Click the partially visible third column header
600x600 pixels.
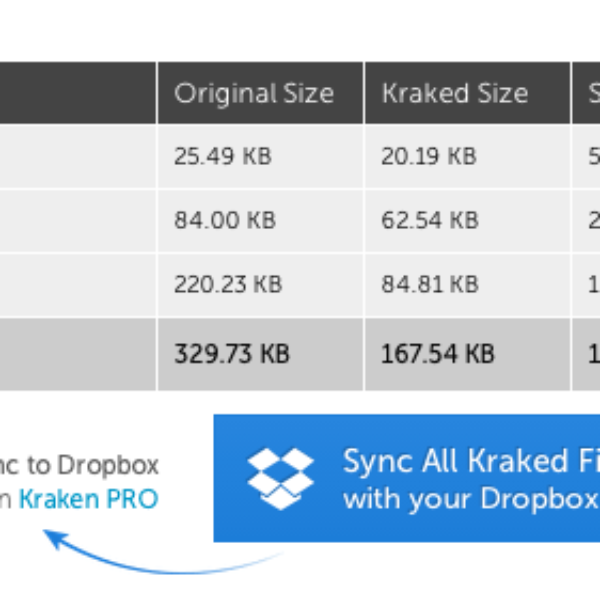coord(586,93)
